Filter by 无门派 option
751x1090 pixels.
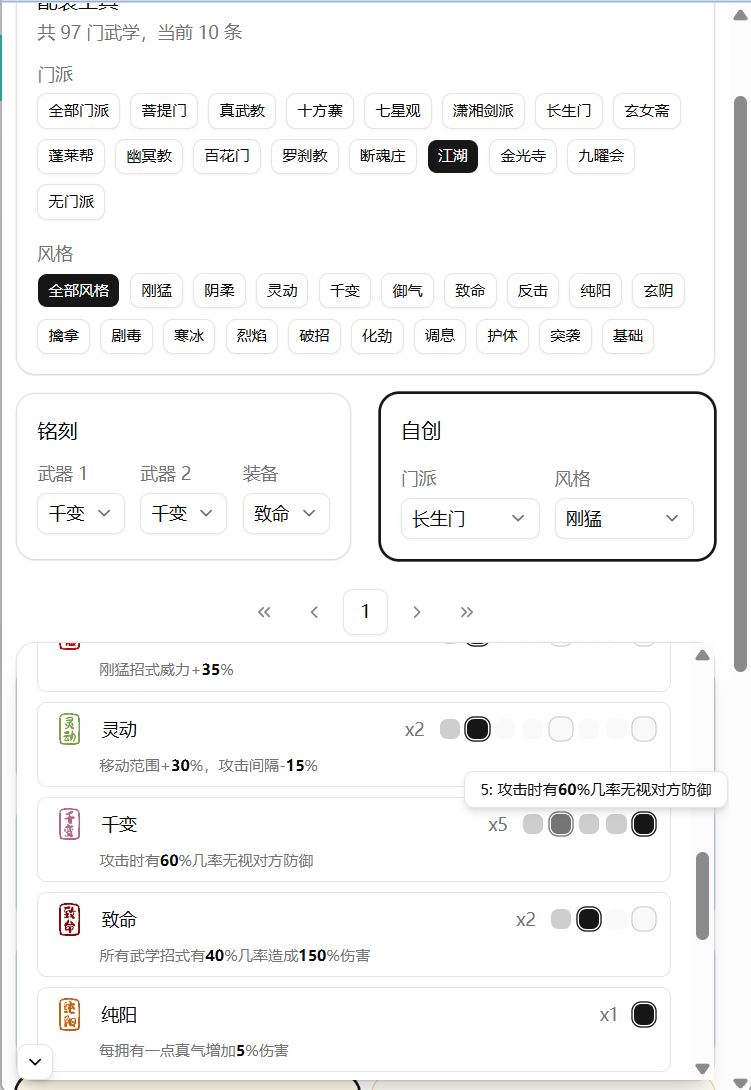71,202
